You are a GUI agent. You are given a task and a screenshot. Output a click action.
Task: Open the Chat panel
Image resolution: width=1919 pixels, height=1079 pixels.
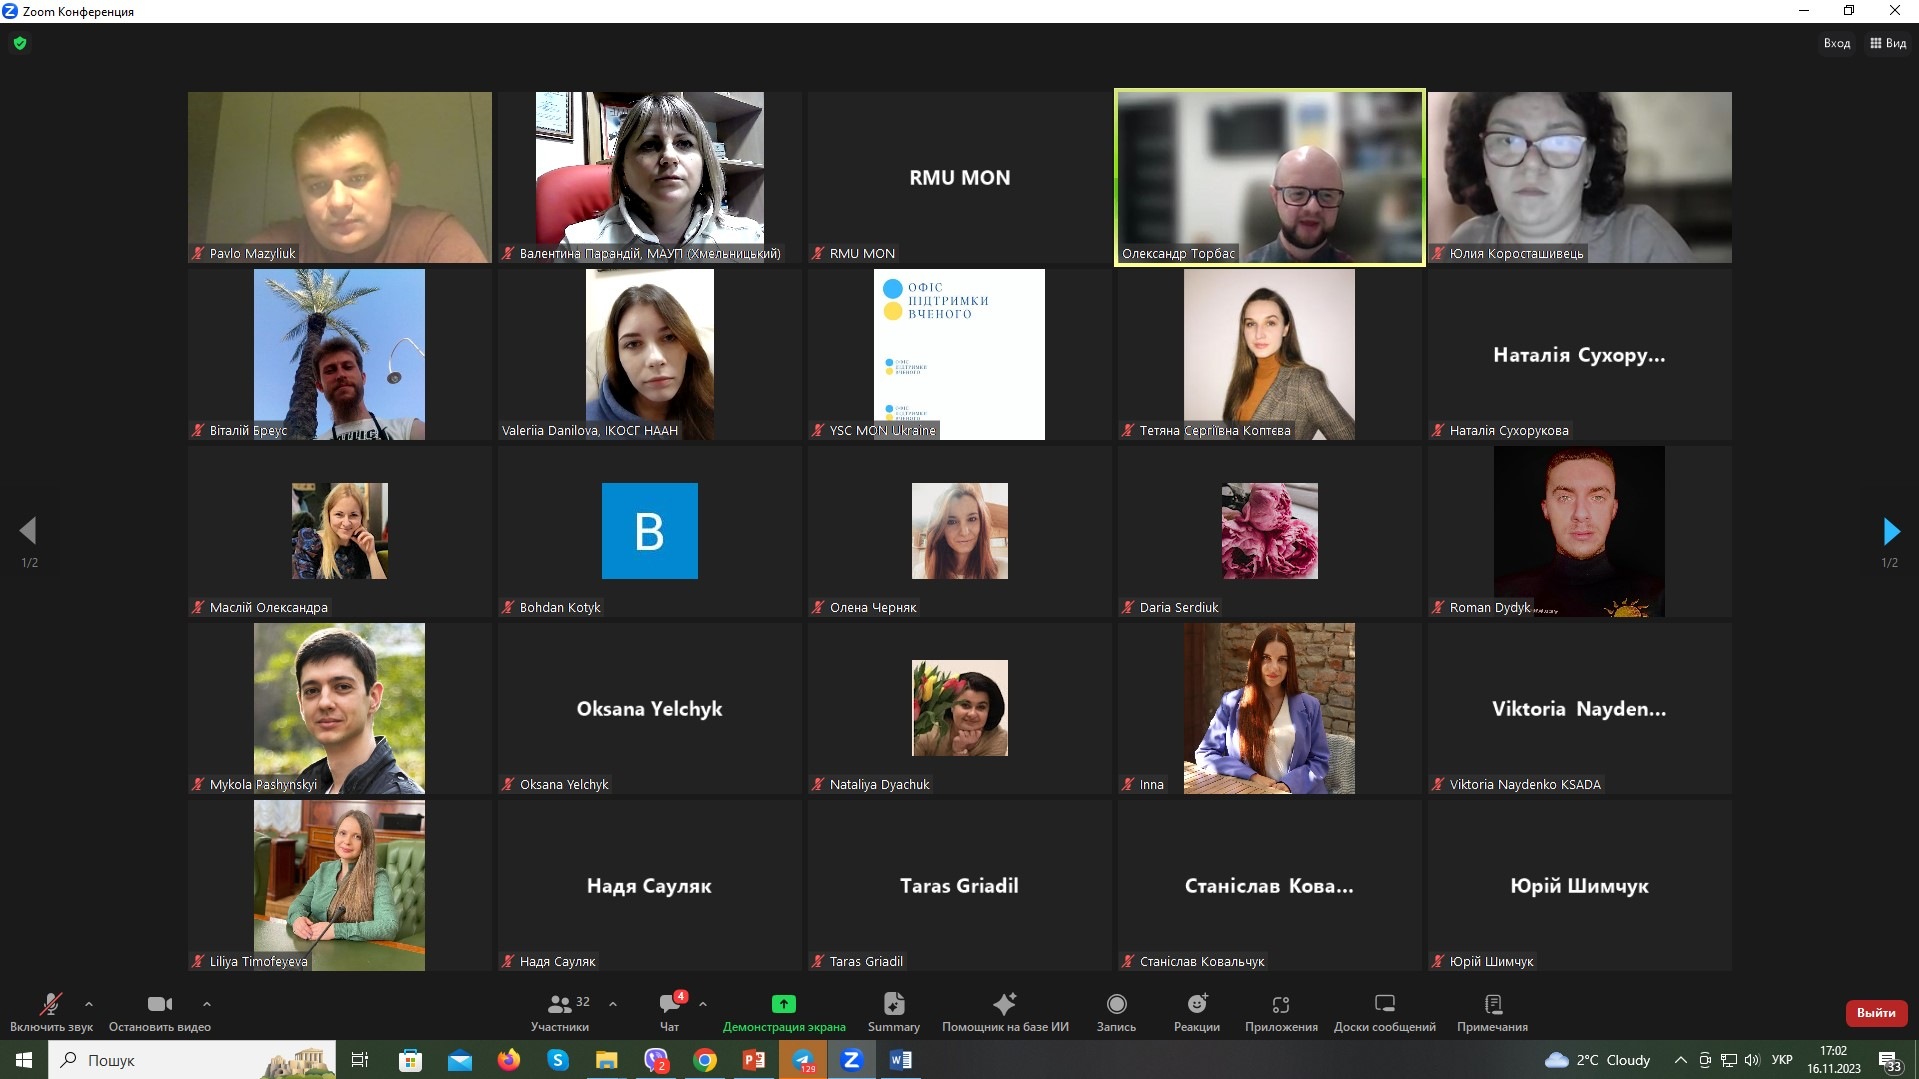click(669, 1004)
